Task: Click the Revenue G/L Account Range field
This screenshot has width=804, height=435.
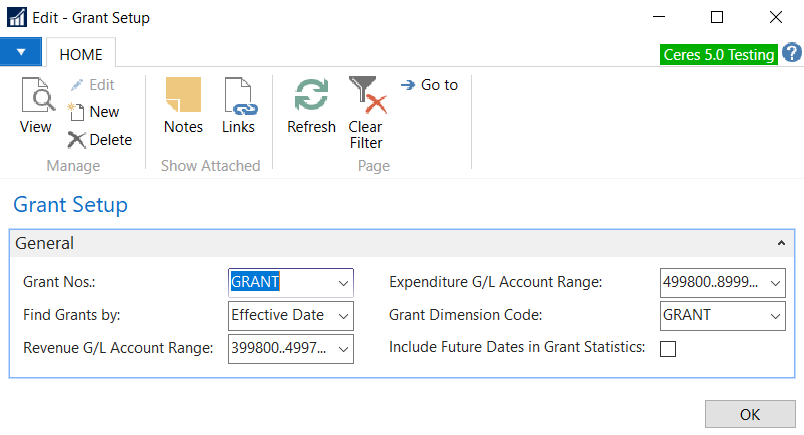Action: (282, 348)
